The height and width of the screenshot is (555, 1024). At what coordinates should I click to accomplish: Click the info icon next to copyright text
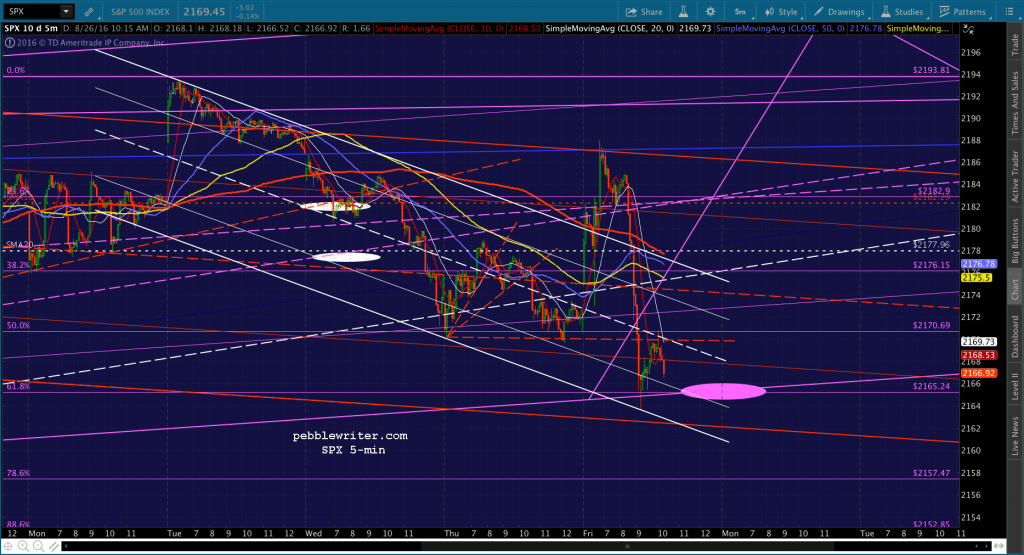point(9,42)
